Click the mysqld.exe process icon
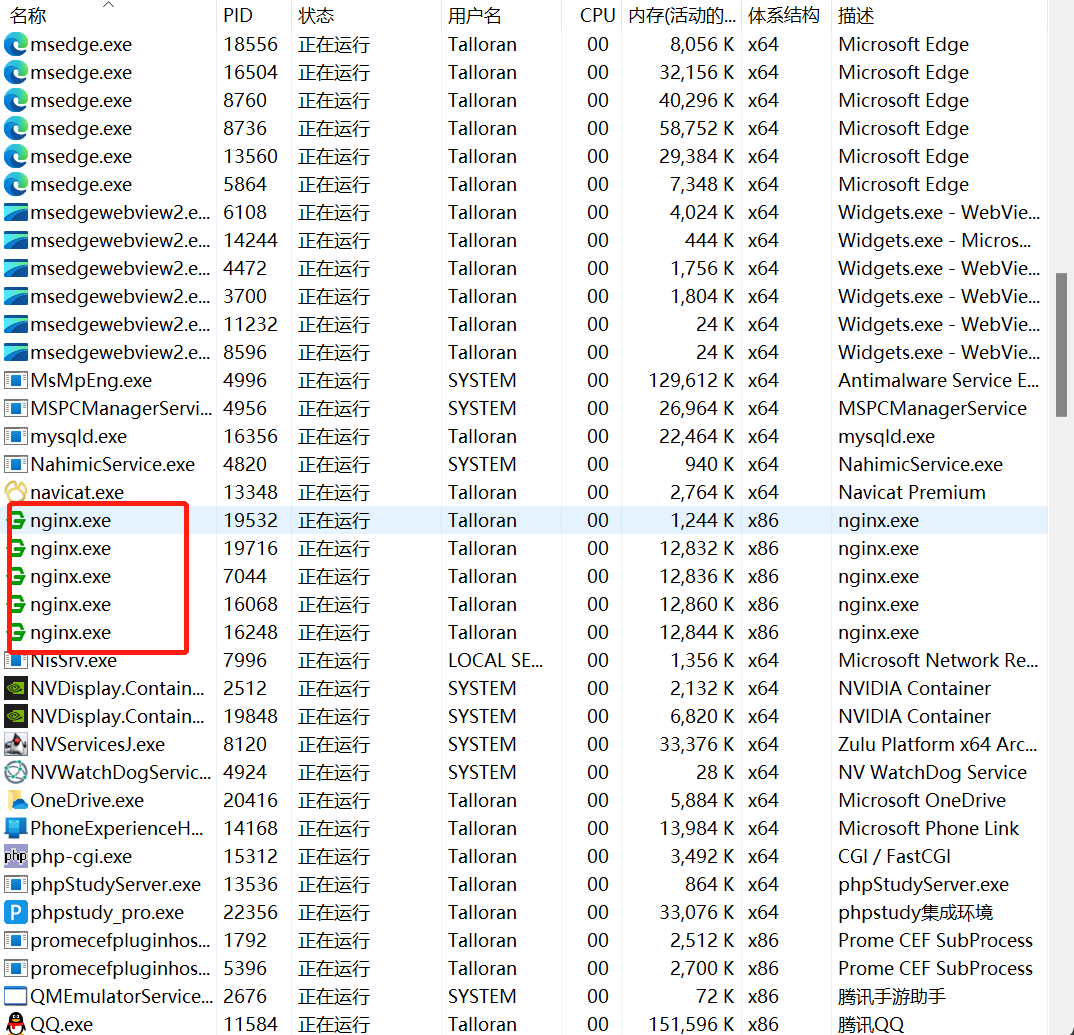This screenshot has width=1074, height=1035. pyautogui.click(x=16, y=436)
